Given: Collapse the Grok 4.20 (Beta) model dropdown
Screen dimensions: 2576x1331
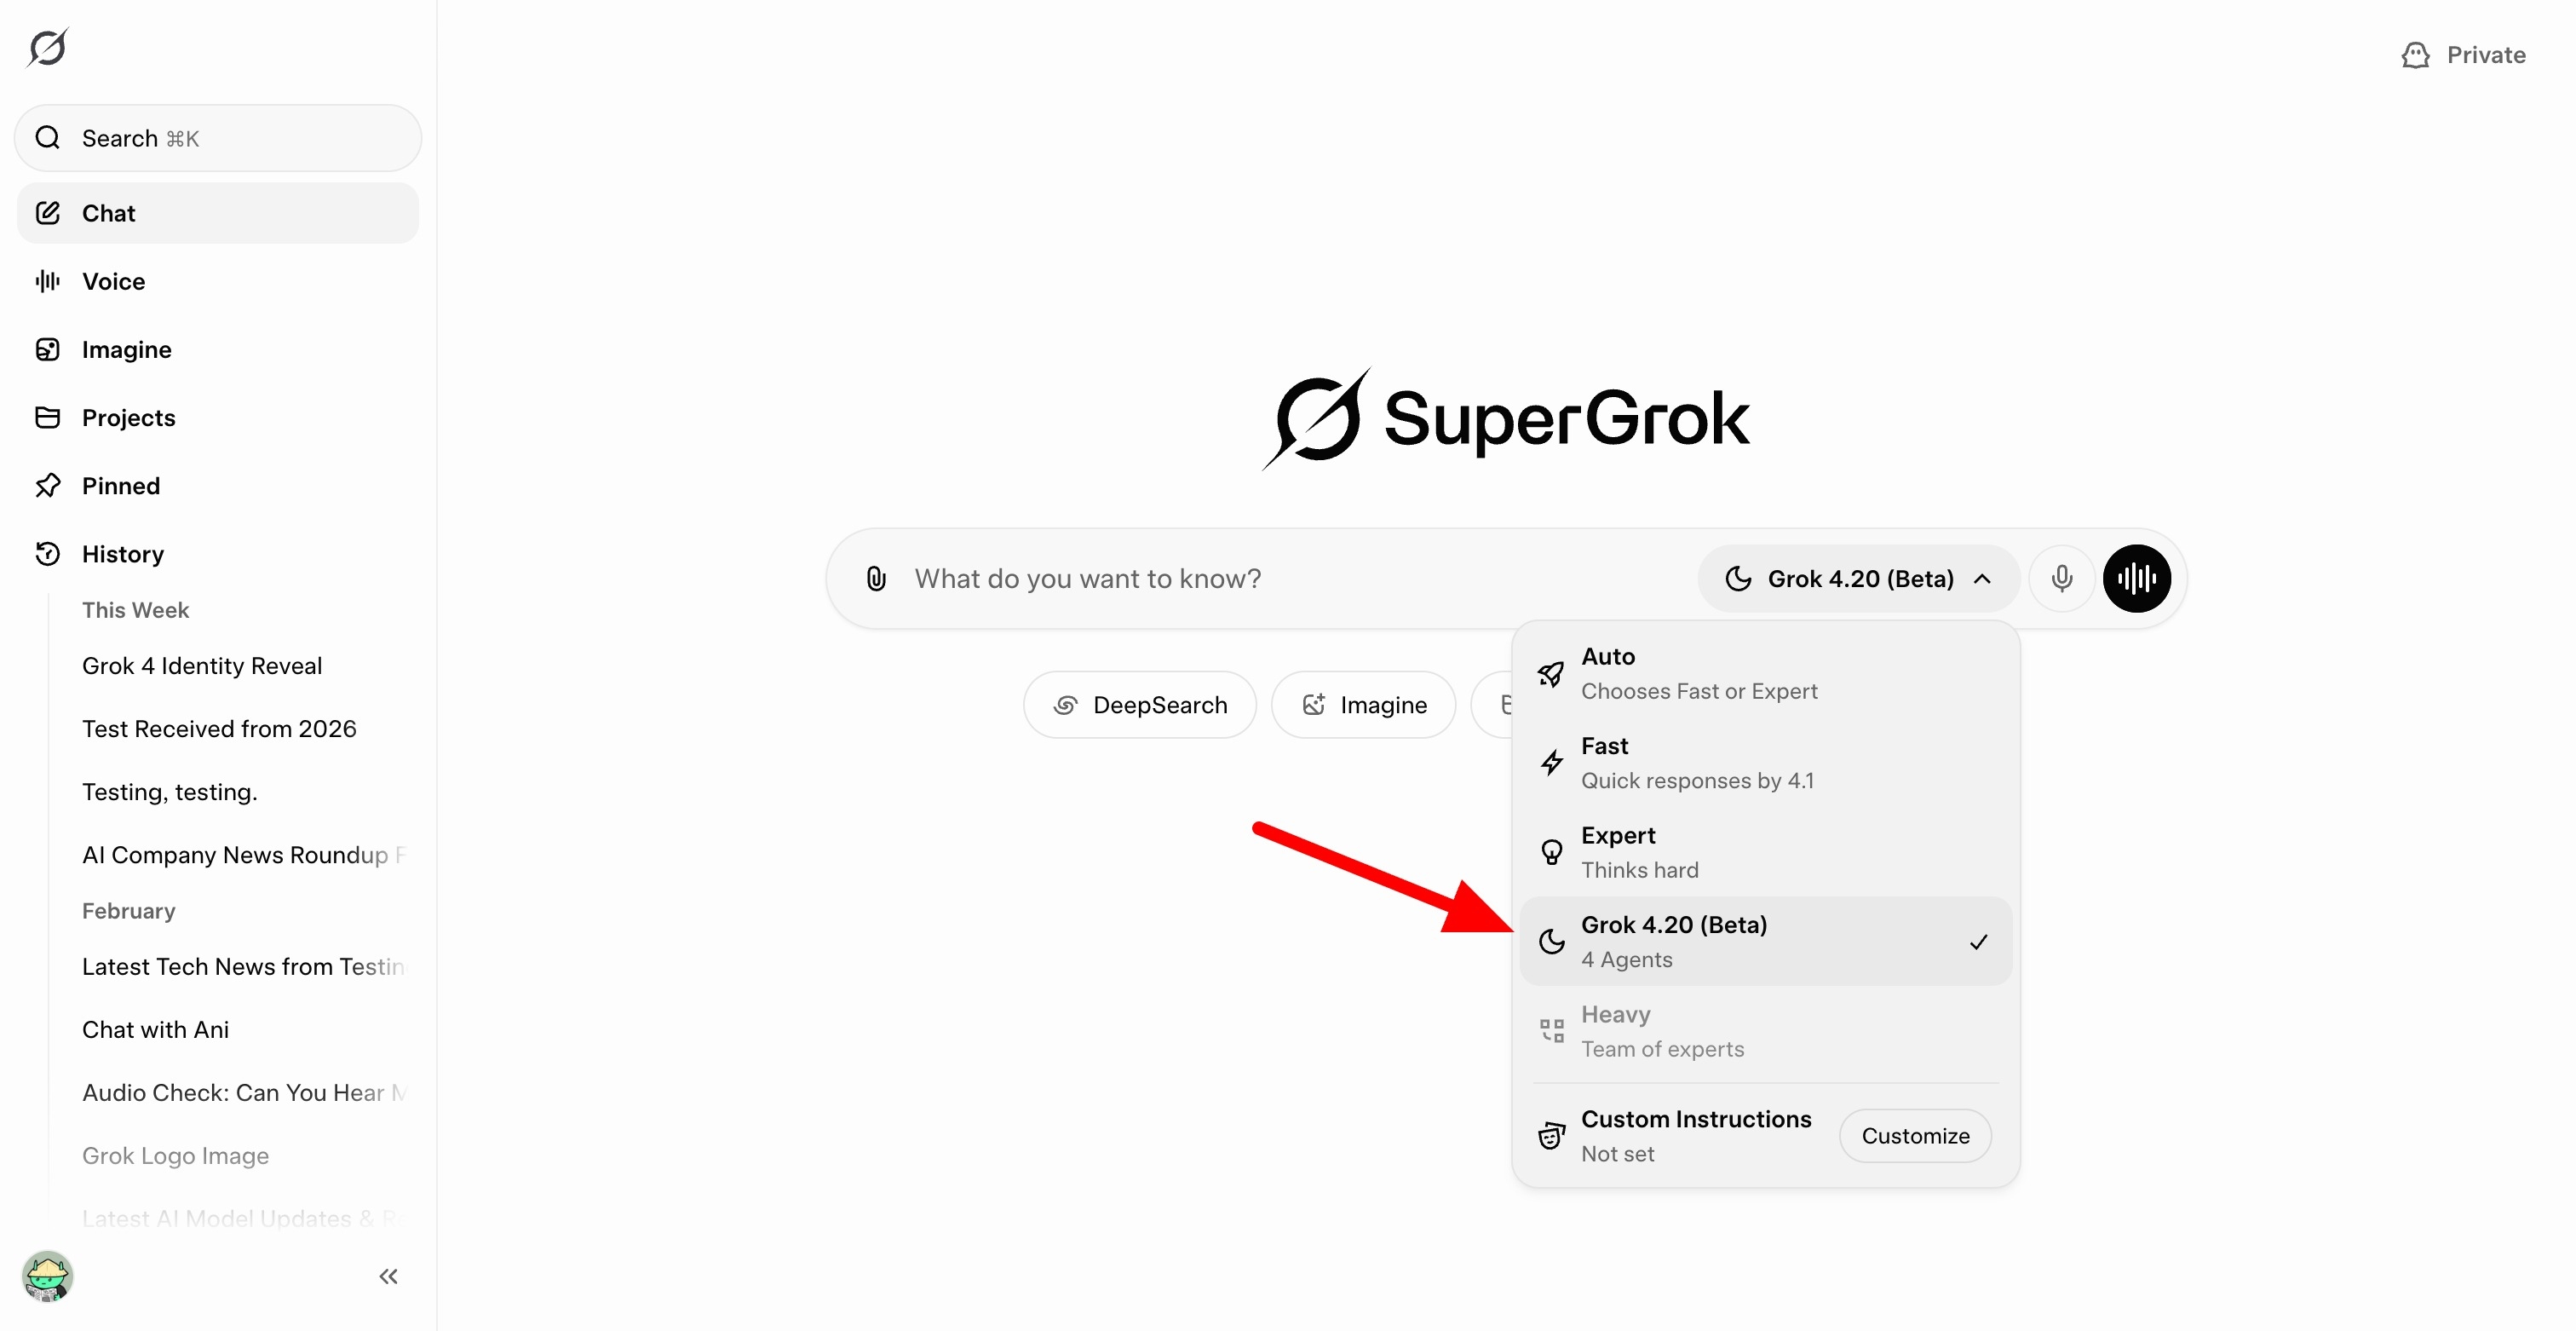Looking at the screenshot, I should [x=1858, y=579].
